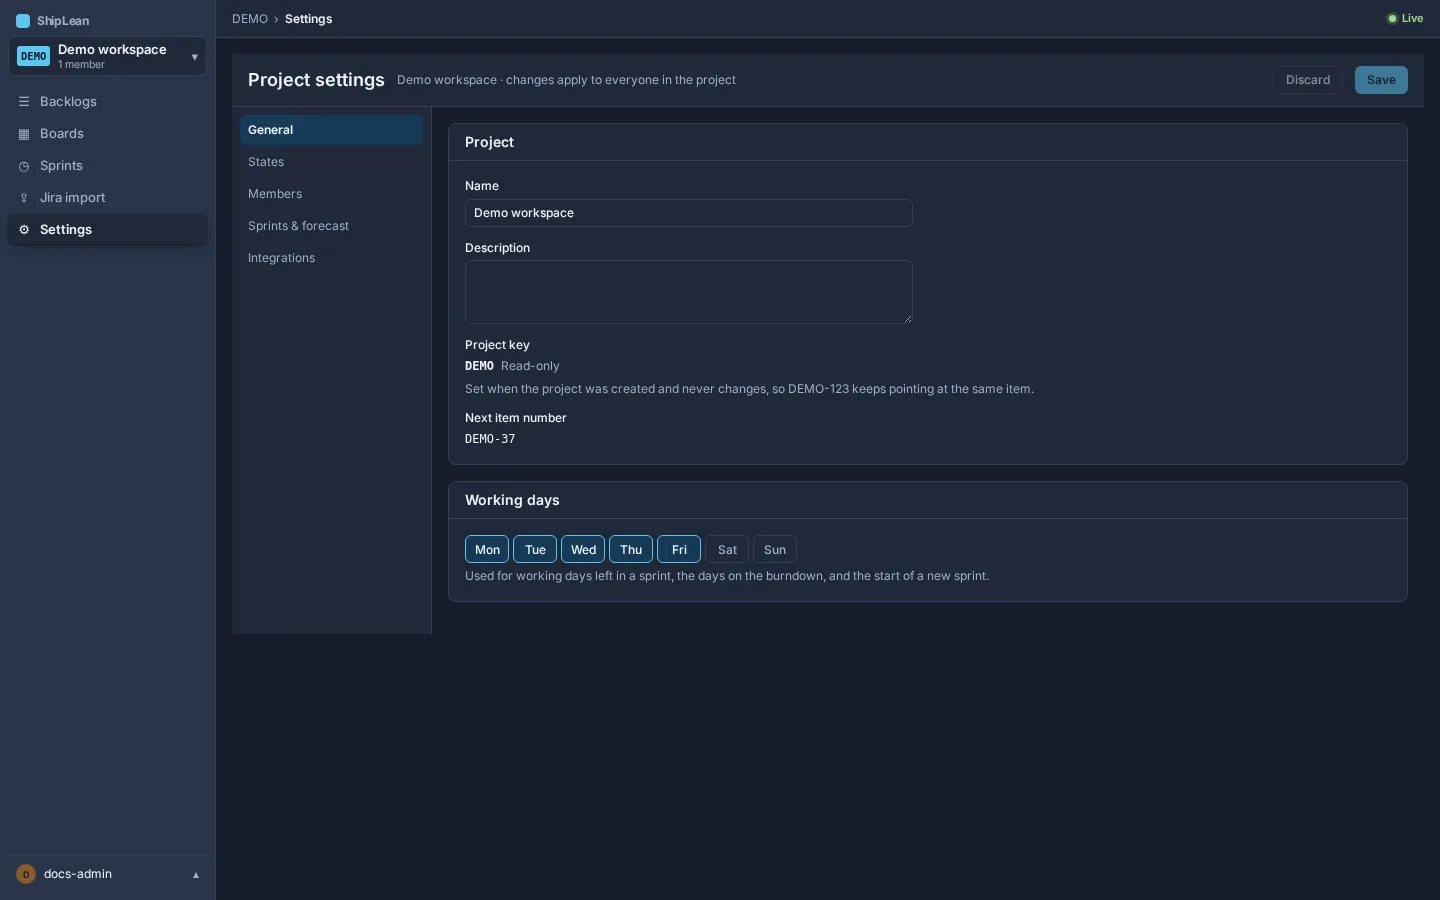Open the Sprints & forecast tab

pyautogui.click(x=331, y=226)
